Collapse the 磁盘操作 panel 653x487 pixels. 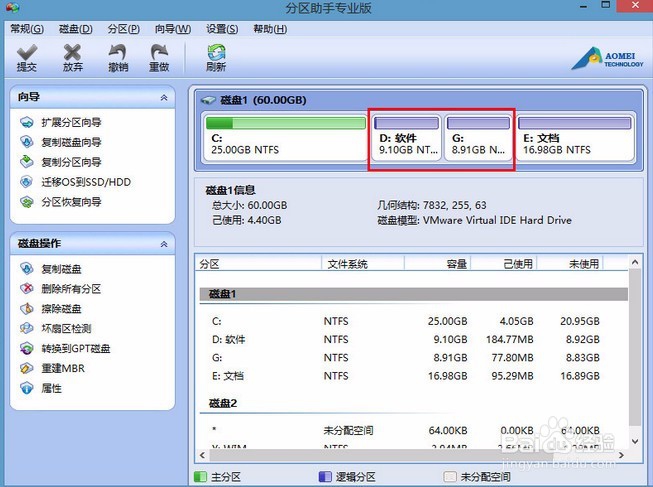coord(164,244)
